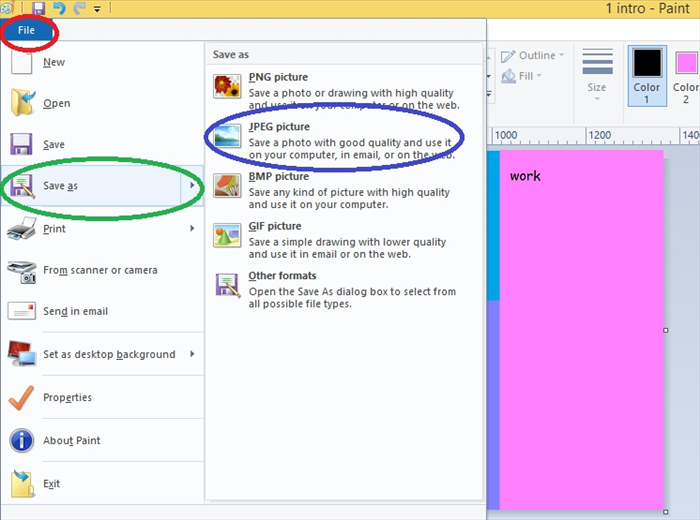Choose From scanner or camera
Viewport: 700px width, 520px height.
coord(102,270)
